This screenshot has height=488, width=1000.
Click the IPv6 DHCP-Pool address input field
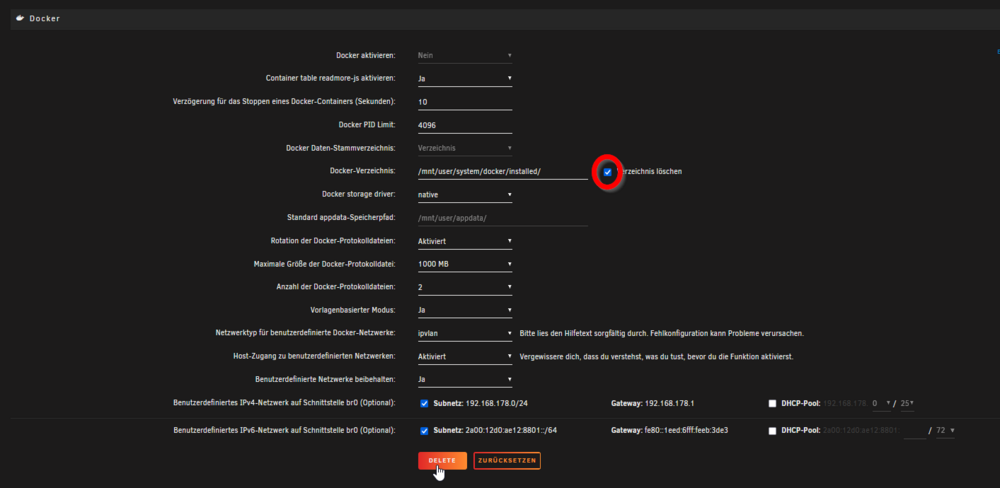coord(915,431)
